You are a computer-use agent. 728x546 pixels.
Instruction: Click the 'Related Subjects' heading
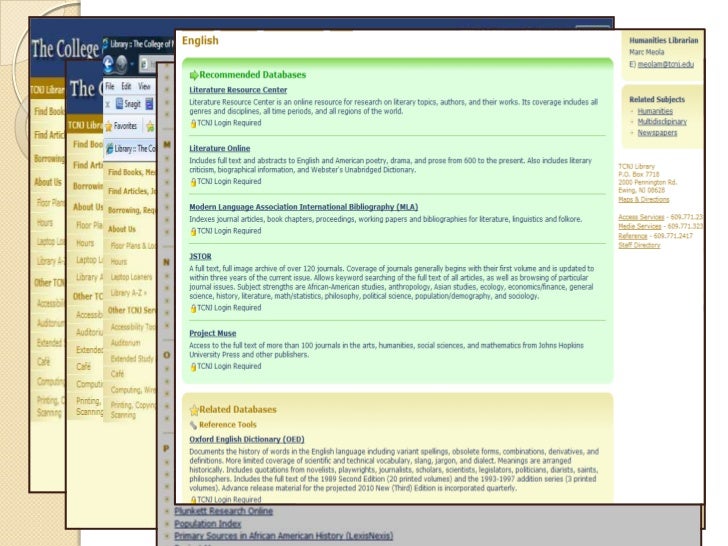pyautogui.click(x=657, y=99)
